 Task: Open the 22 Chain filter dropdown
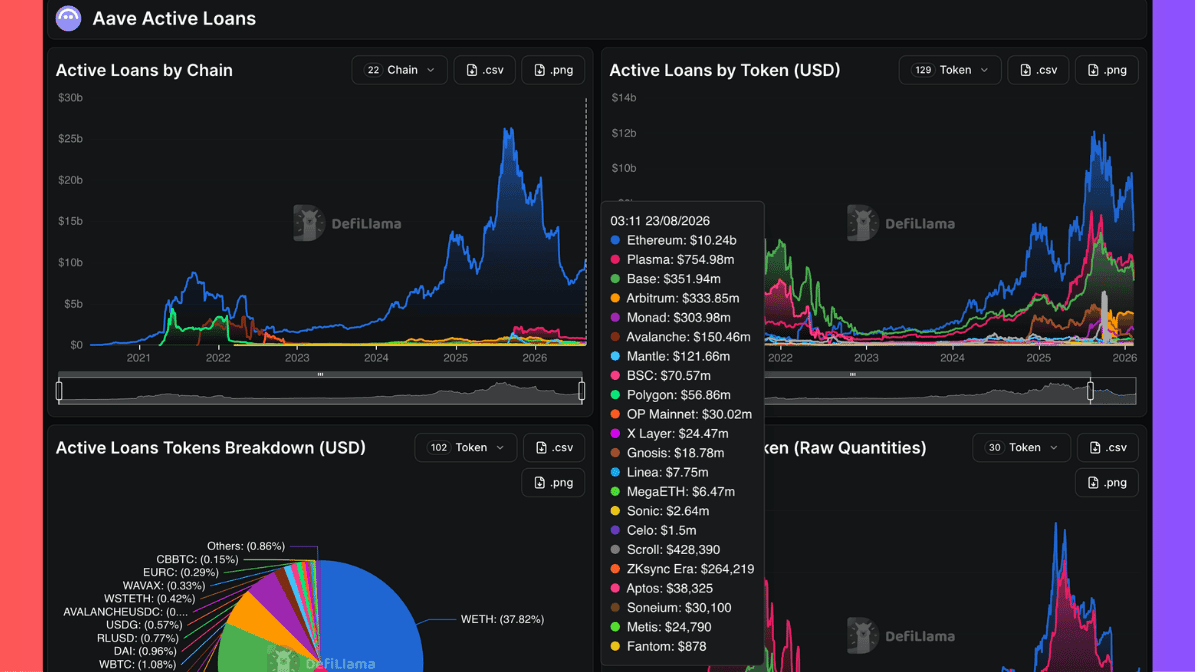(x=399, y=70)
